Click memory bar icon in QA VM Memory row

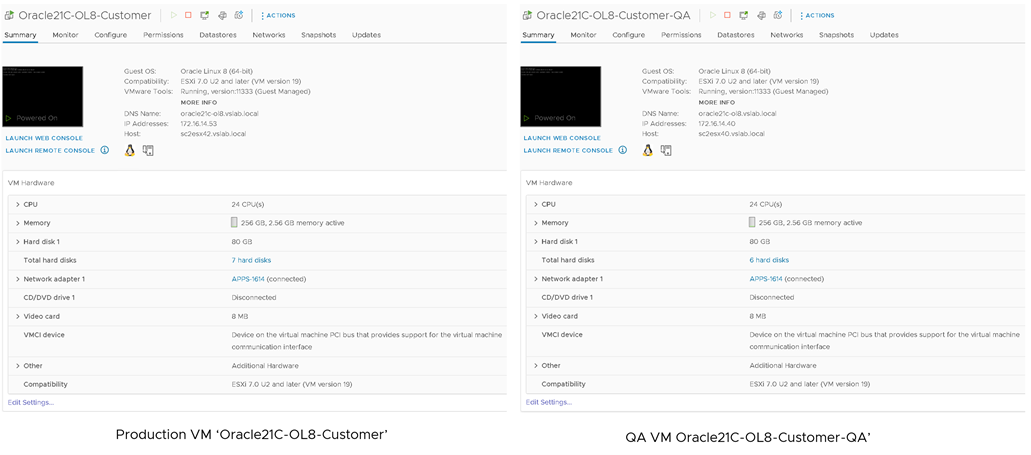click(752, 222)
